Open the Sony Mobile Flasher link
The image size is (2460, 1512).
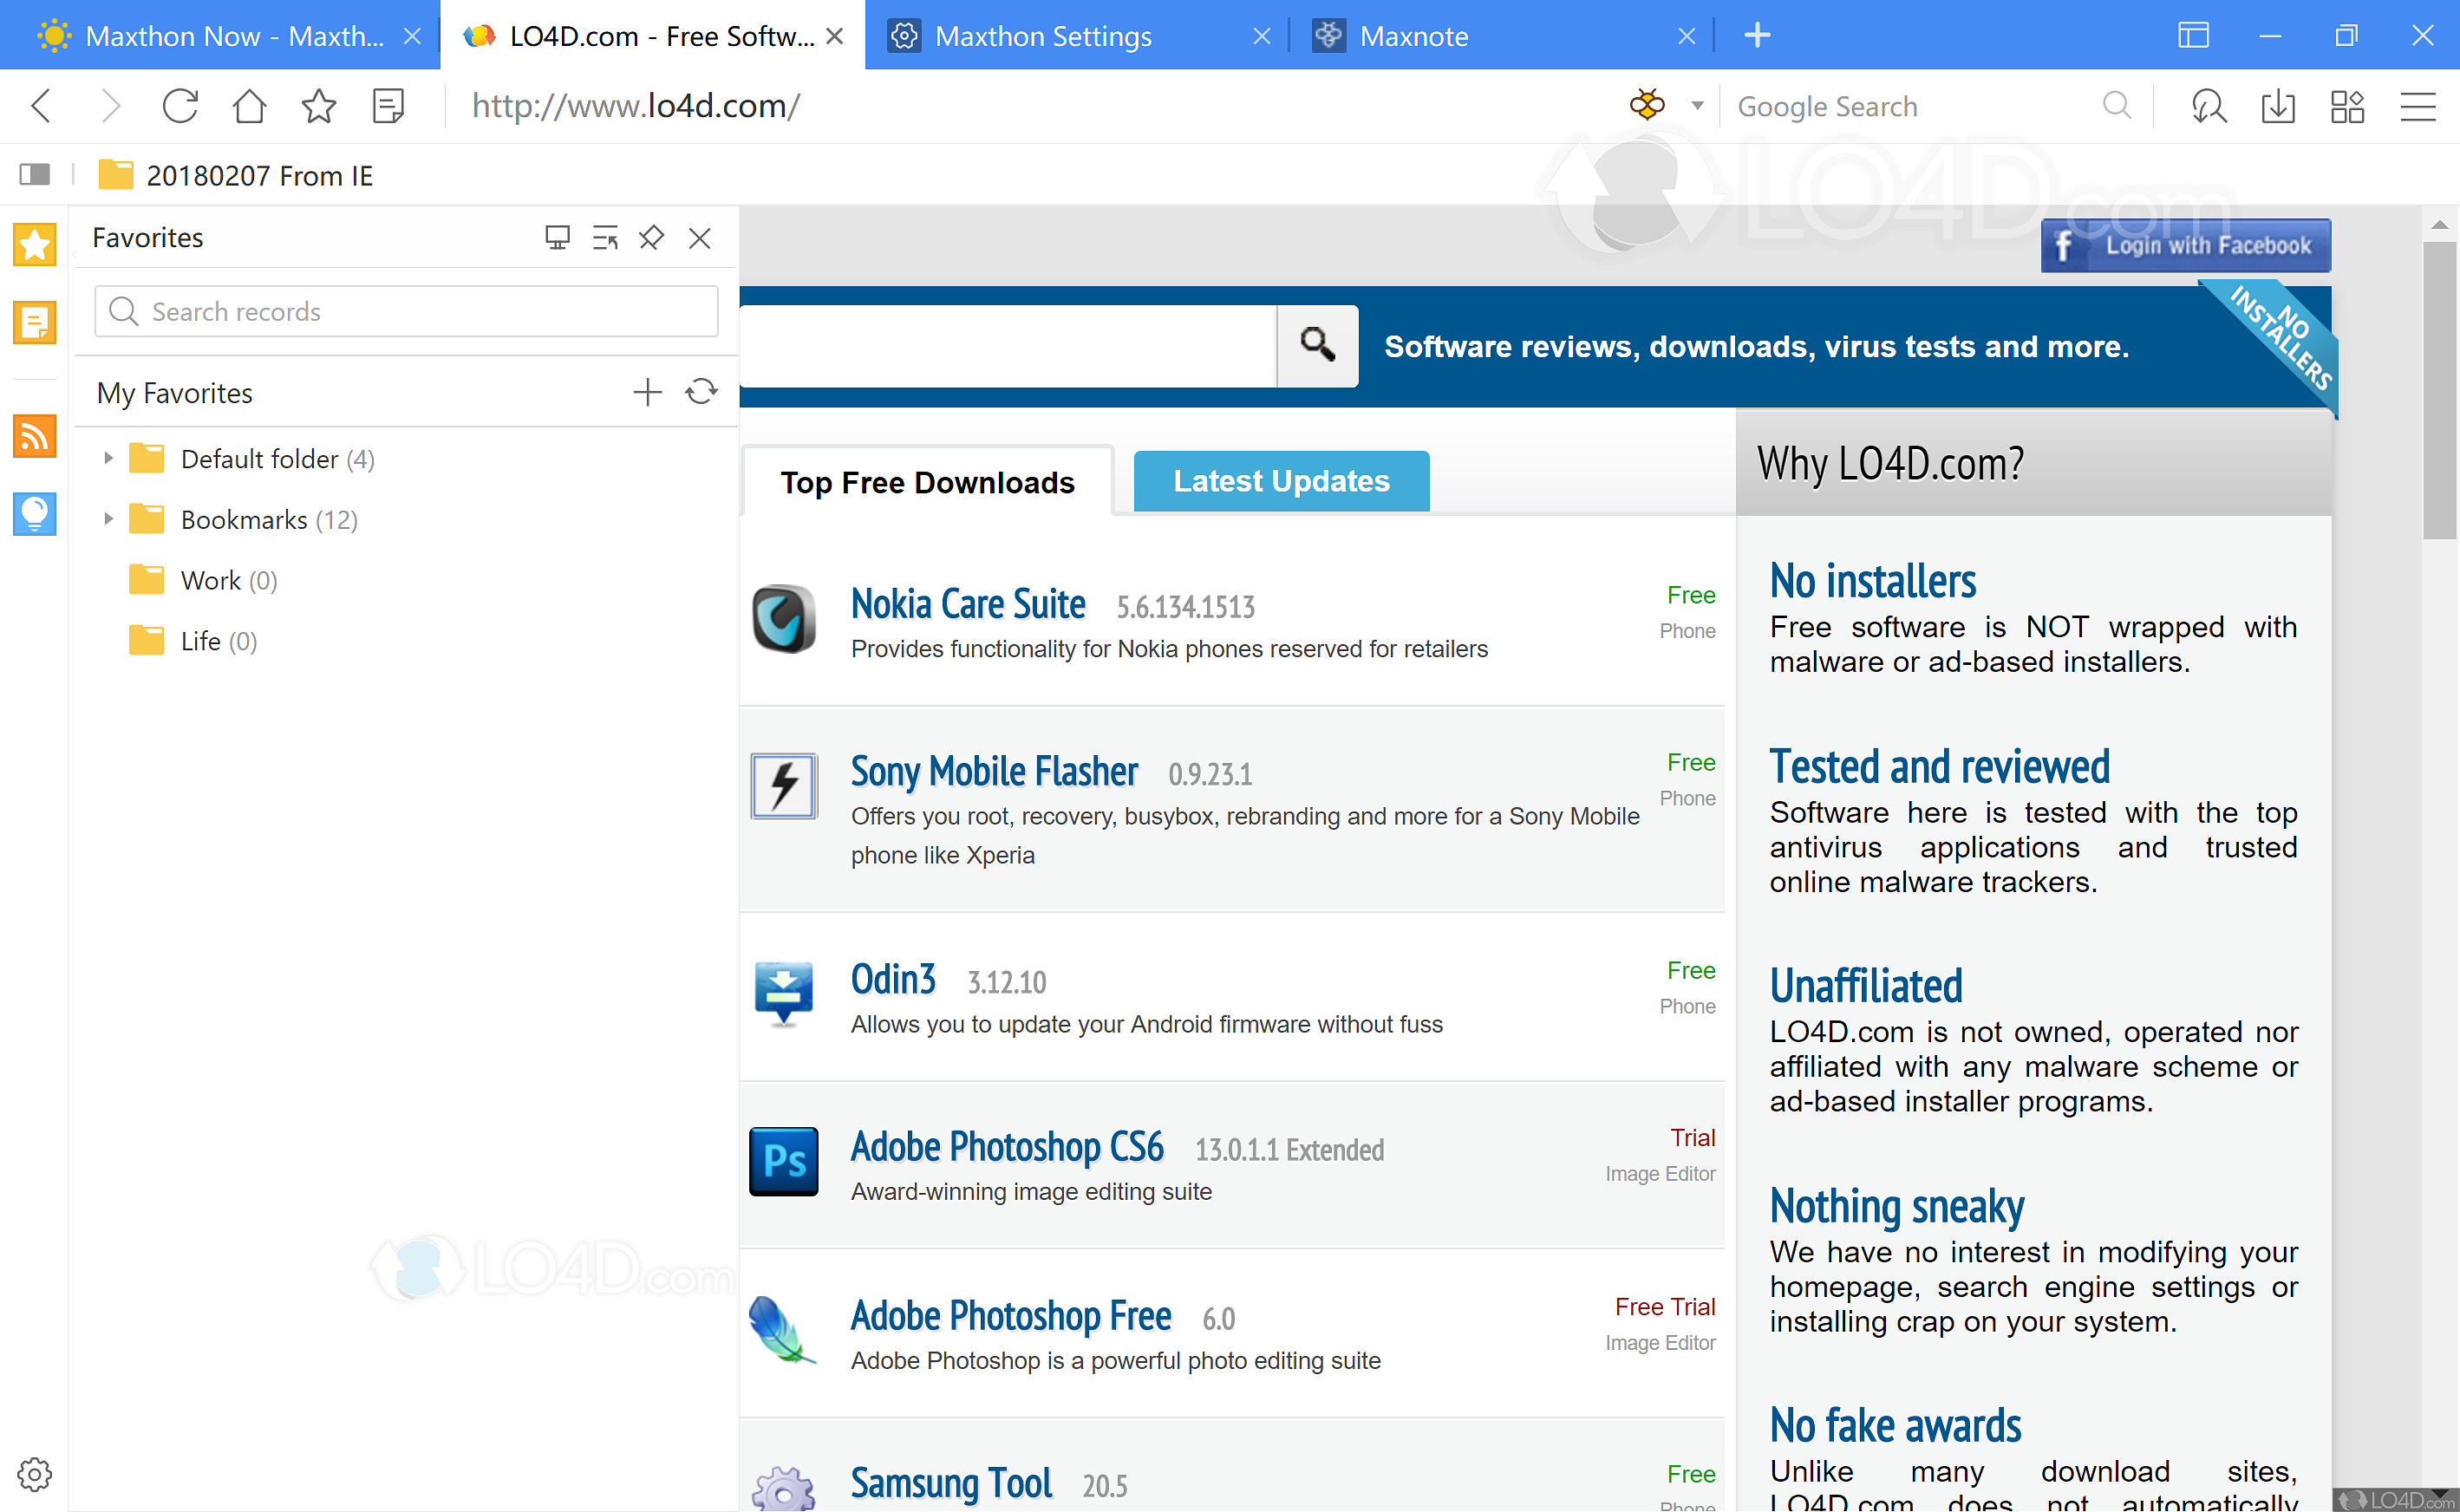pos(993,771)
